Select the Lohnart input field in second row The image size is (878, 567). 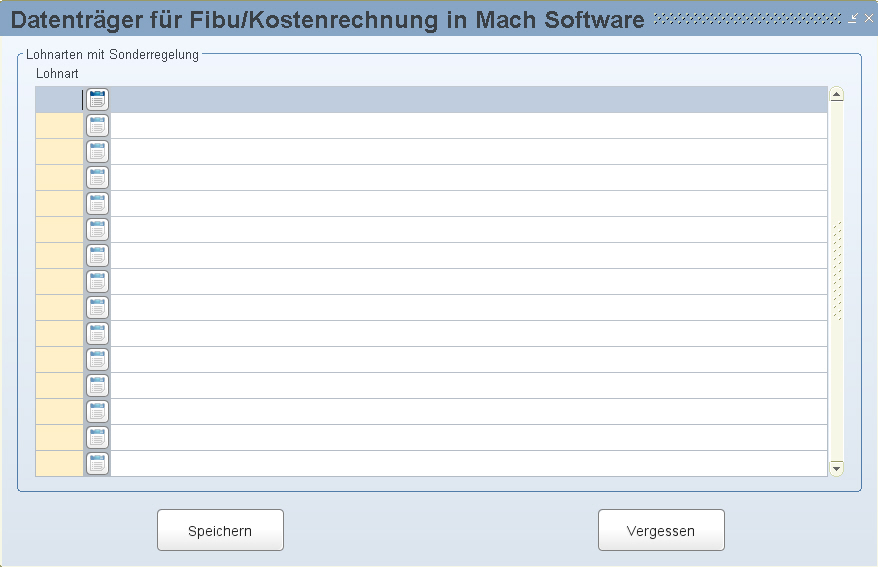59,126
